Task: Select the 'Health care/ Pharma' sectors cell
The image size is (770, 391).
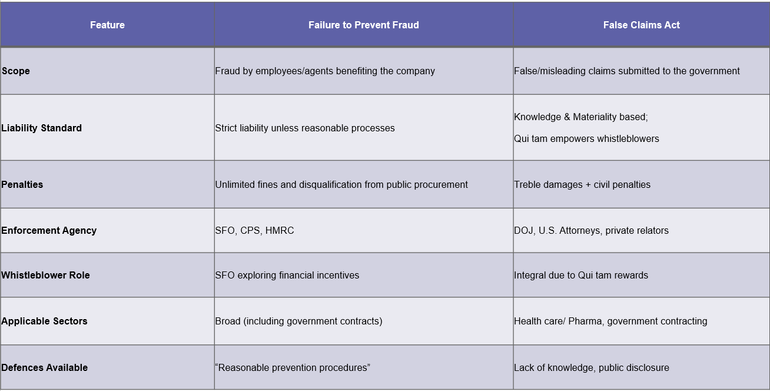Action: coord(641,321)
